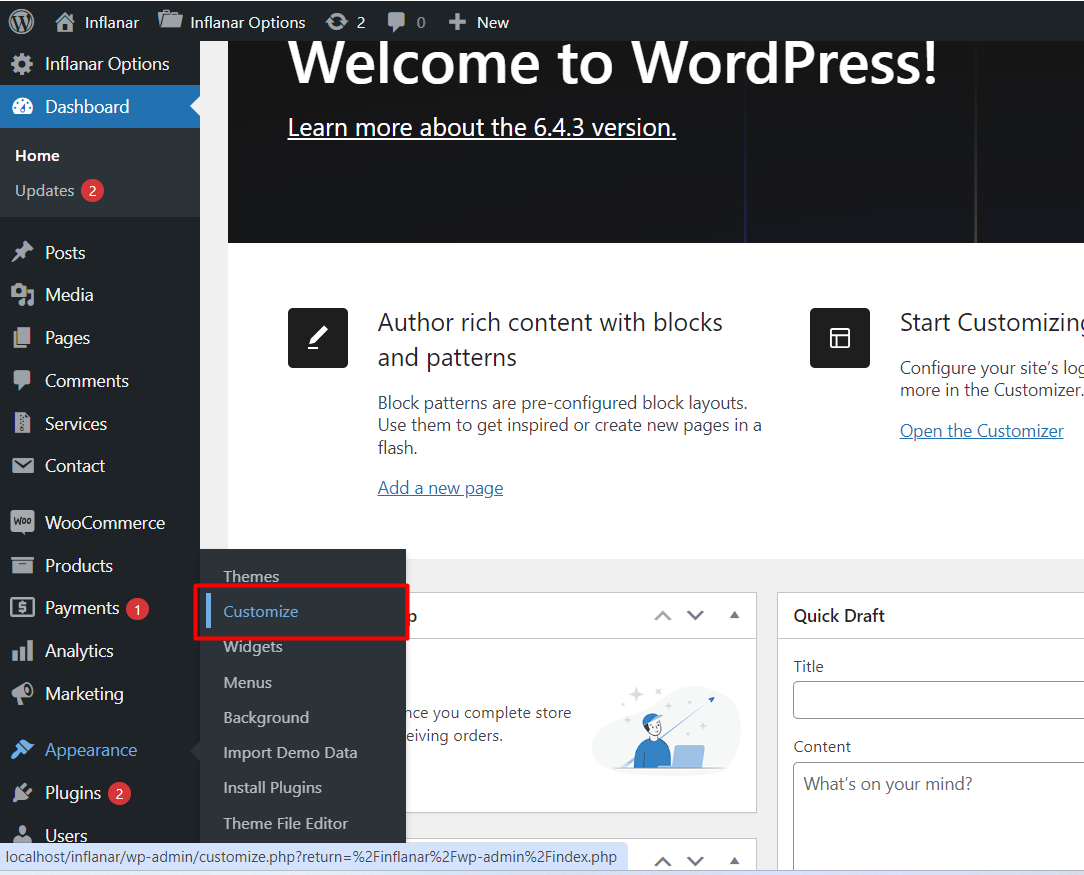Click the Dashboard gauge icon
Viewport: 1084px width, 875px height.
pos(23,106)
